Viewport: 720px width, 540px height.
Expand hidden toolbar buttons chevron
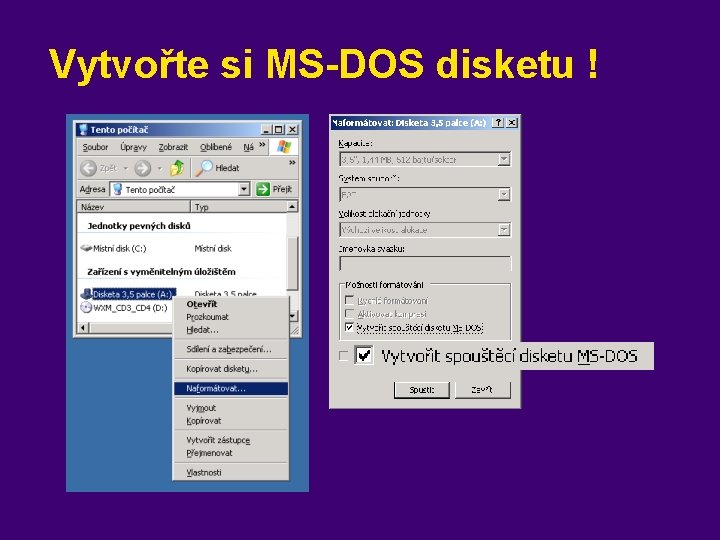[292, 163]
